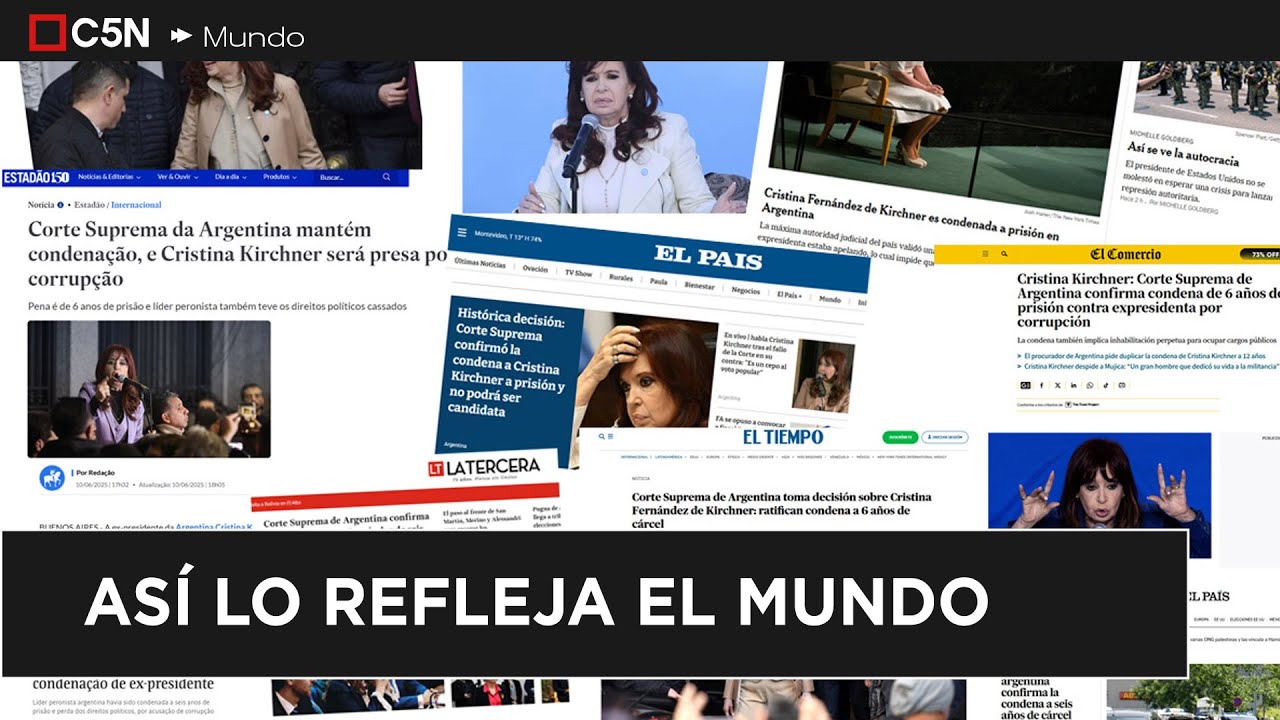
Task: Share El Comercio article by email icon
Action: click(x=1122, y=385)
